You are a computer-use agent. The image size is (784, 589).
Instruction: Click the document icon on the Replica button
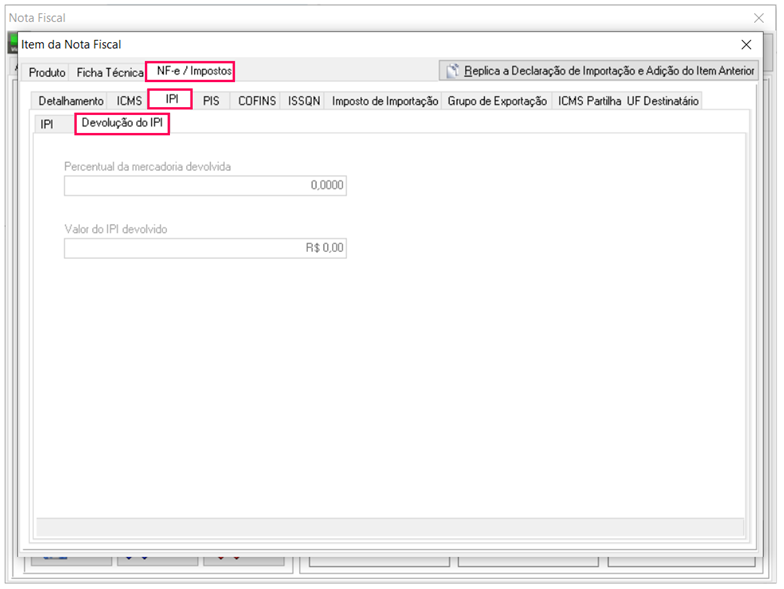point(453,72)
